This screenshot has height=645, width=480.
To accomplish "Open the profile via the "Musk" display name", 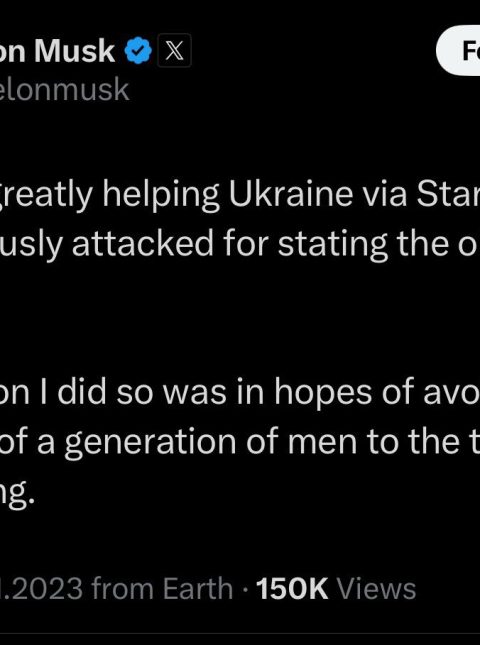I will click(74, 51).
